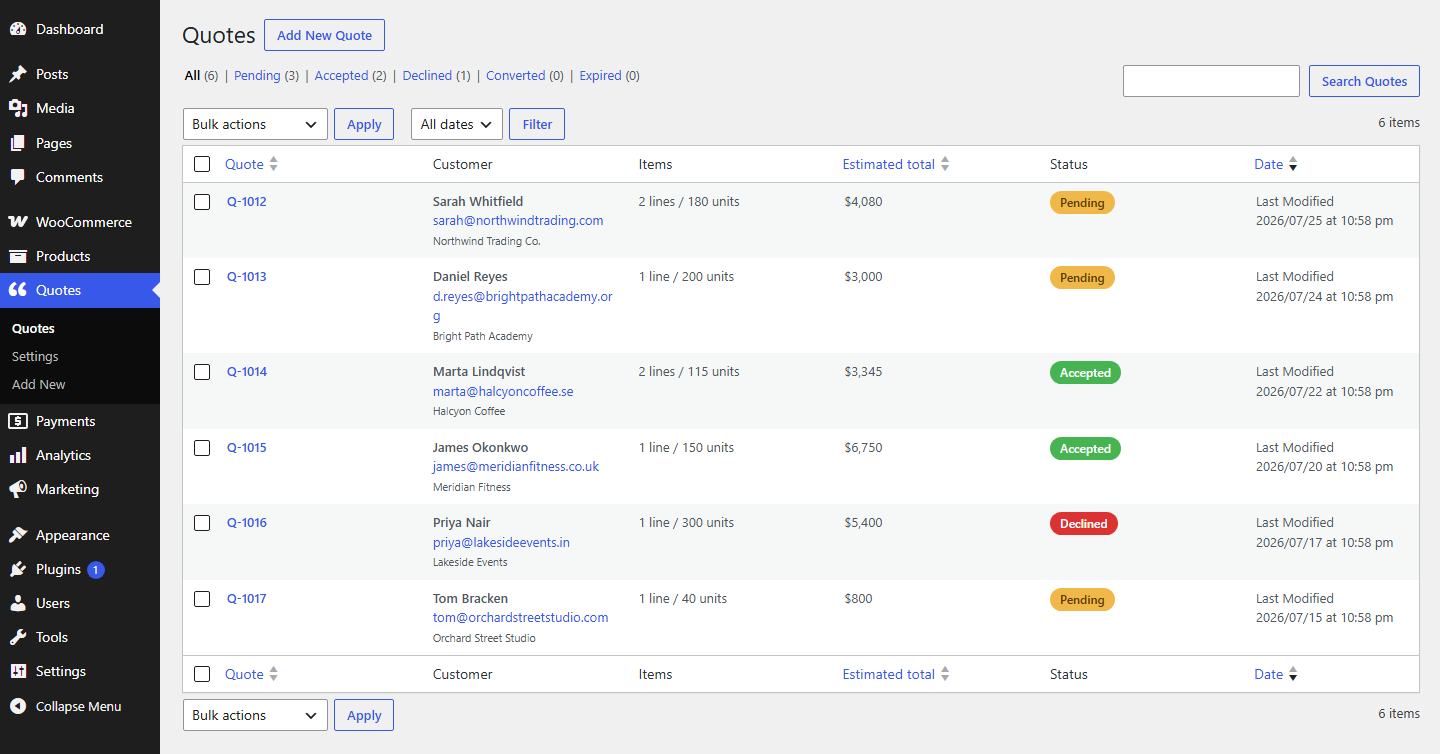Click email tom@orchardstreetstudio.com
This screenshot has width=1440, height=754.
(x=520, y=617)
